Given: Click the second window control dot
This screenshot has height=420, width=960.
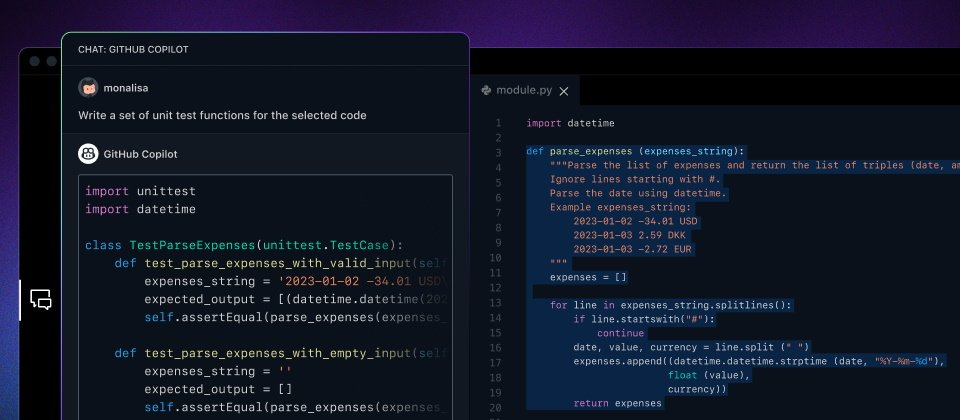Looking at the screenshot, I should tap(50, 61).
